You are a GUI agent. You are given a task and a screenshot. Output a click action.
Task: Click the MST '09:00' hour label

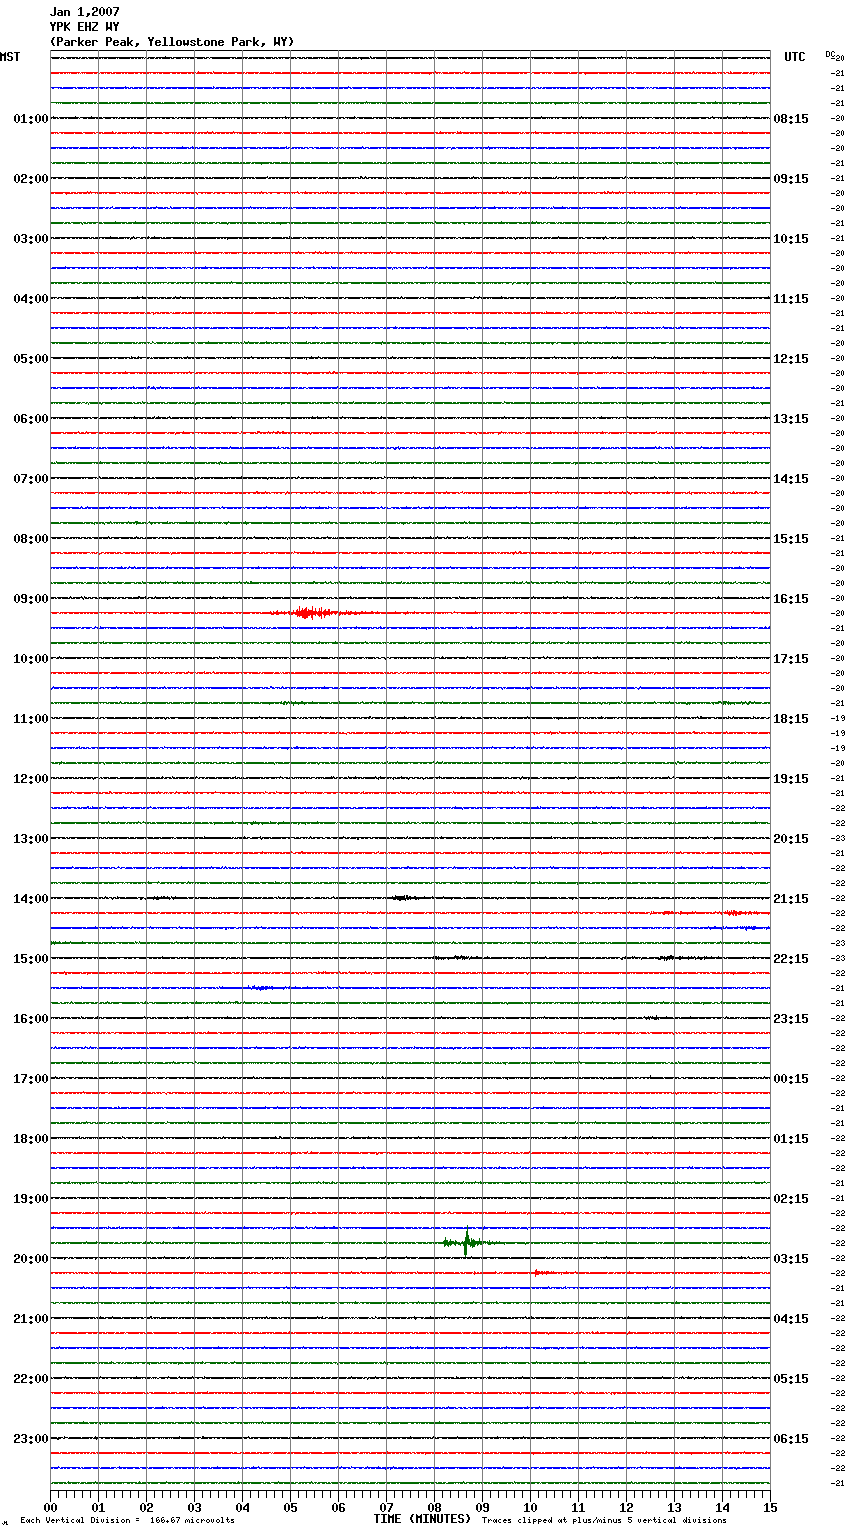click(x=31, y=599)
